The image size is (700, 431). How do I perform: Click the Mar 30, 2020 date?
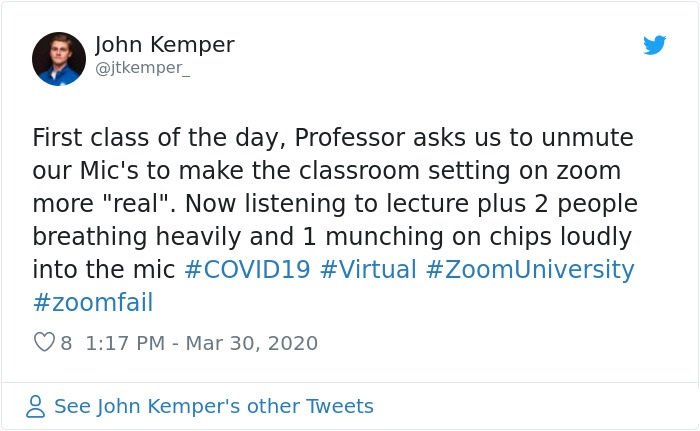tap(252, 343)
